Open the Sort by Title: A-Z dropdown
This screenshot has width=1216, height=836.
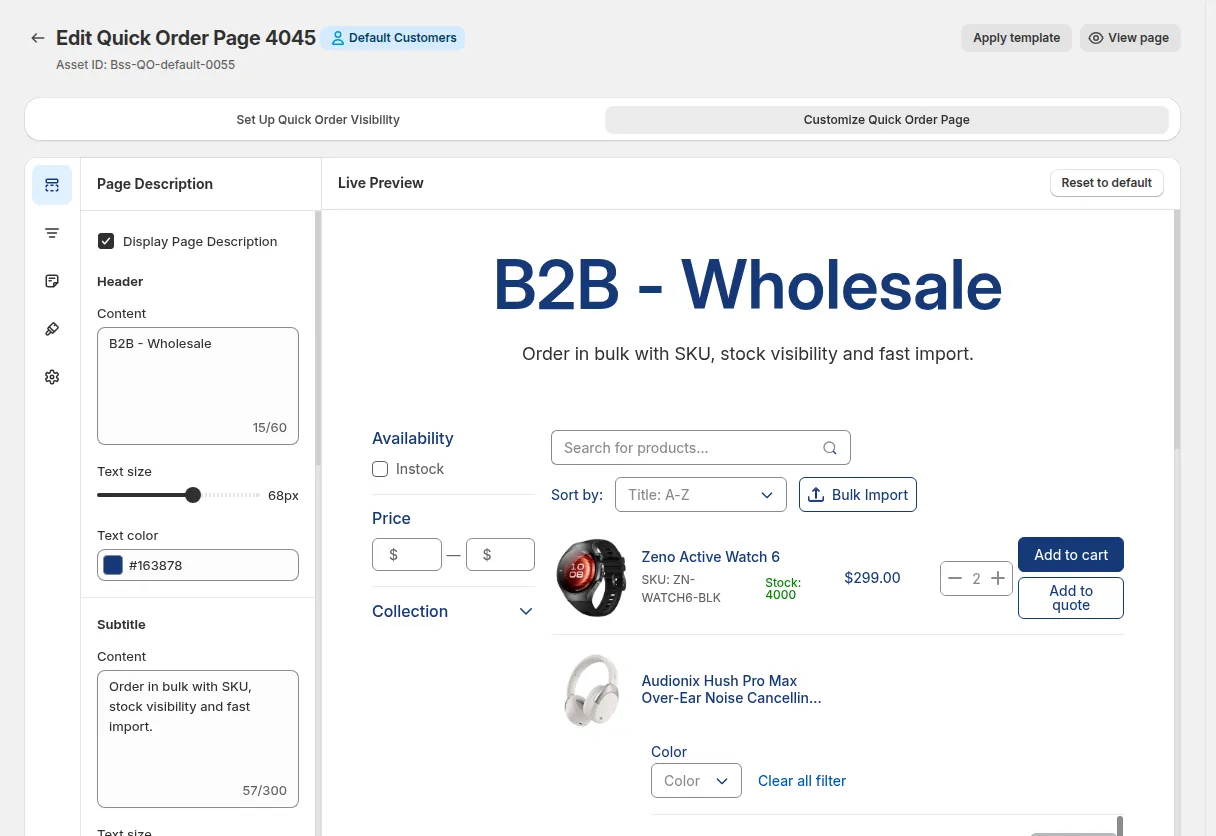[701, 495]
